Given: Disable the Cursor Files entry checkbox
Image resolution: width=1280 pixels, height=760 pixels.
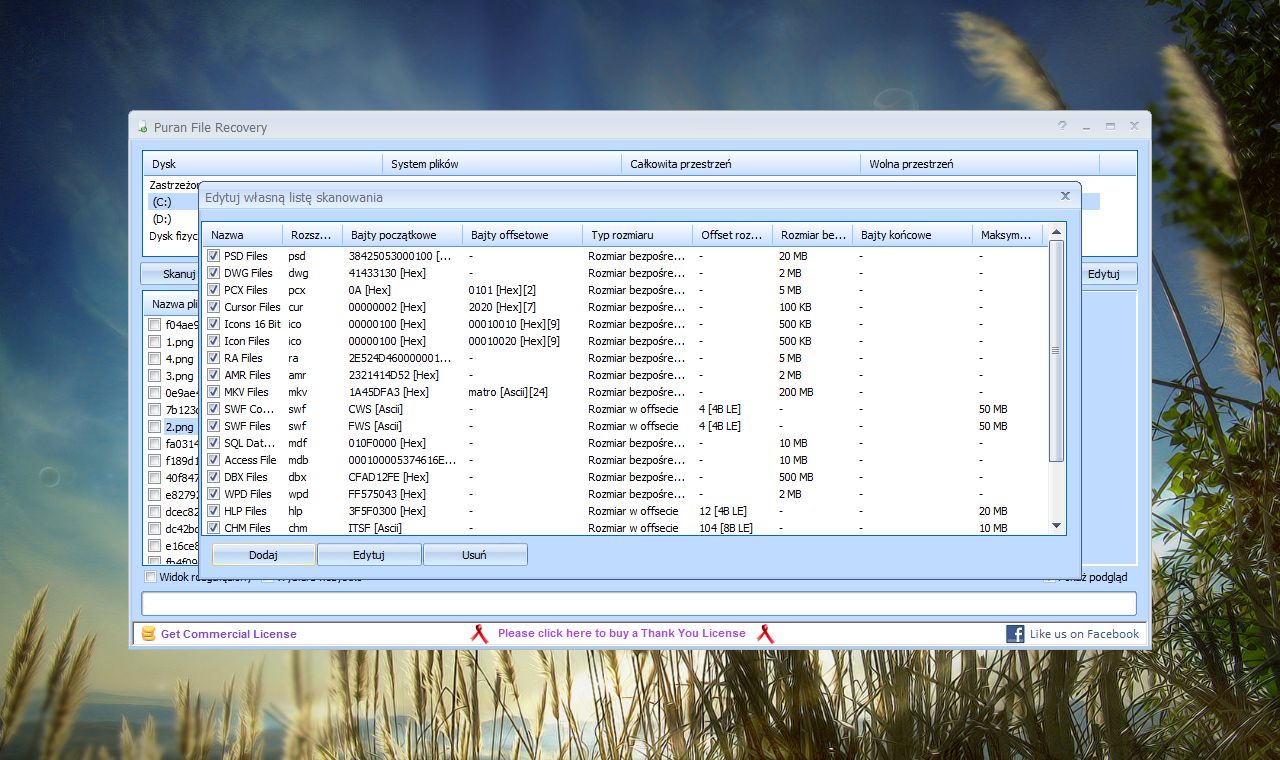Looking at the screenshot, I should 213,307.
